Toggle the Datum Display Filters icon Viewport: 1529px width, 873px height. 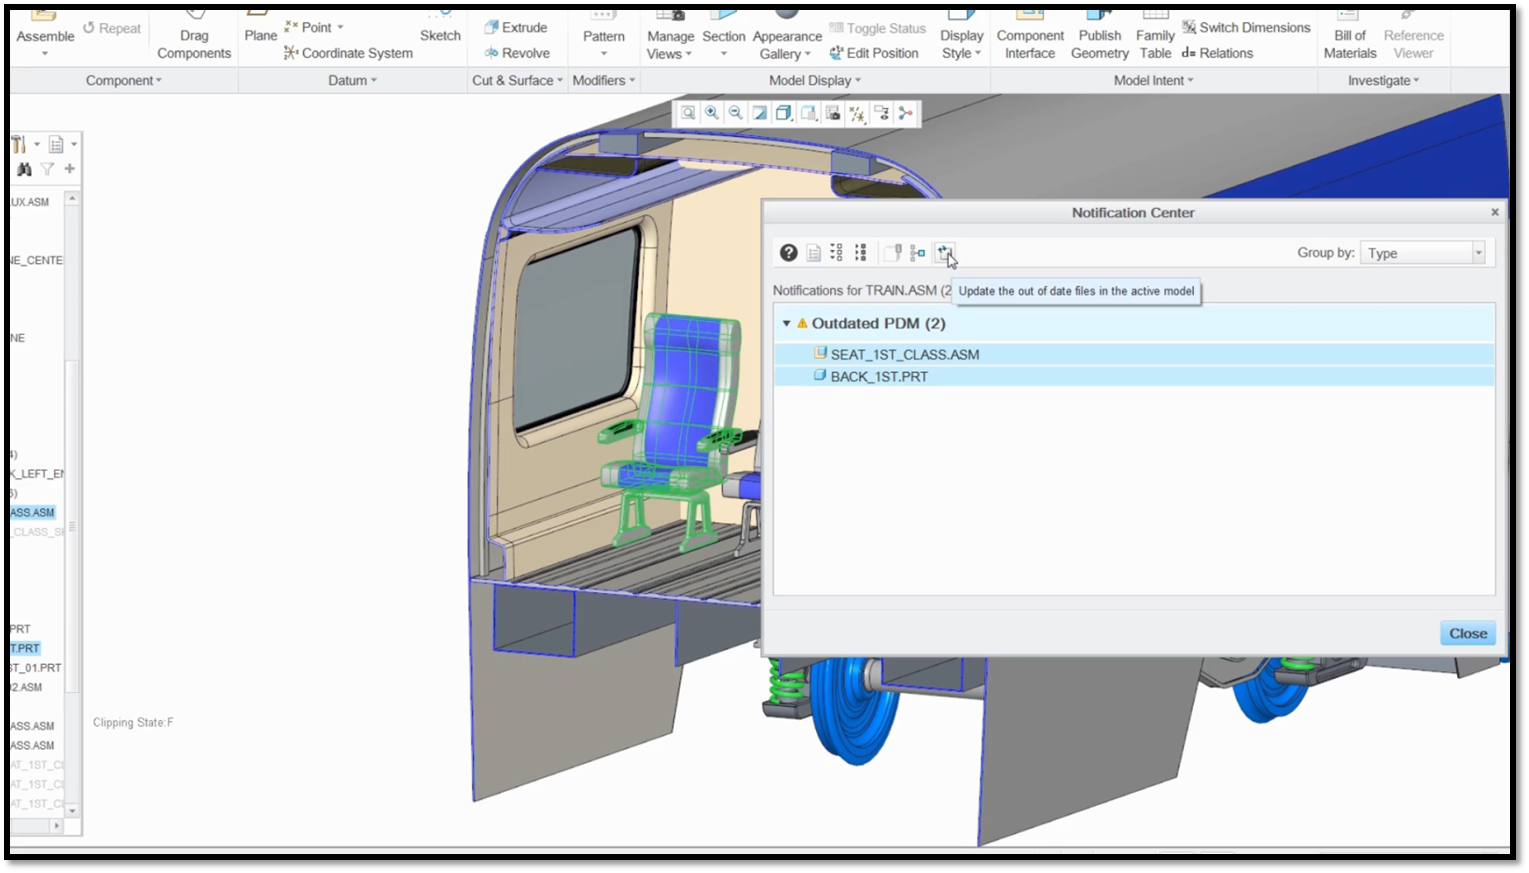(857, 113)
